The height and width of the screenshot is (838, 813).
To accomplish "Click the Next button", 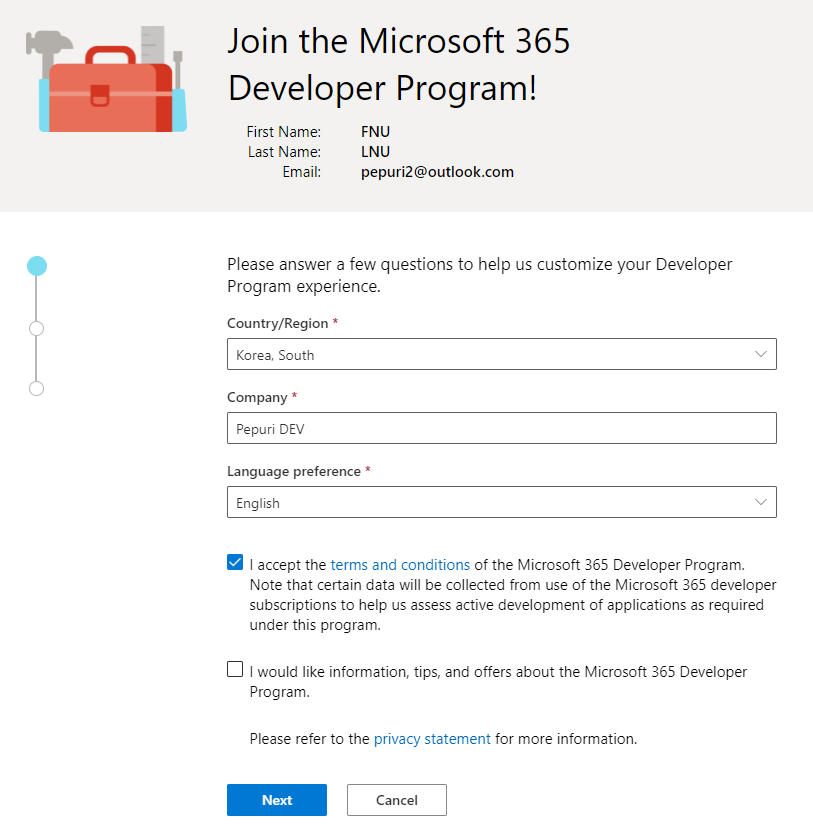I will (277, 800).
